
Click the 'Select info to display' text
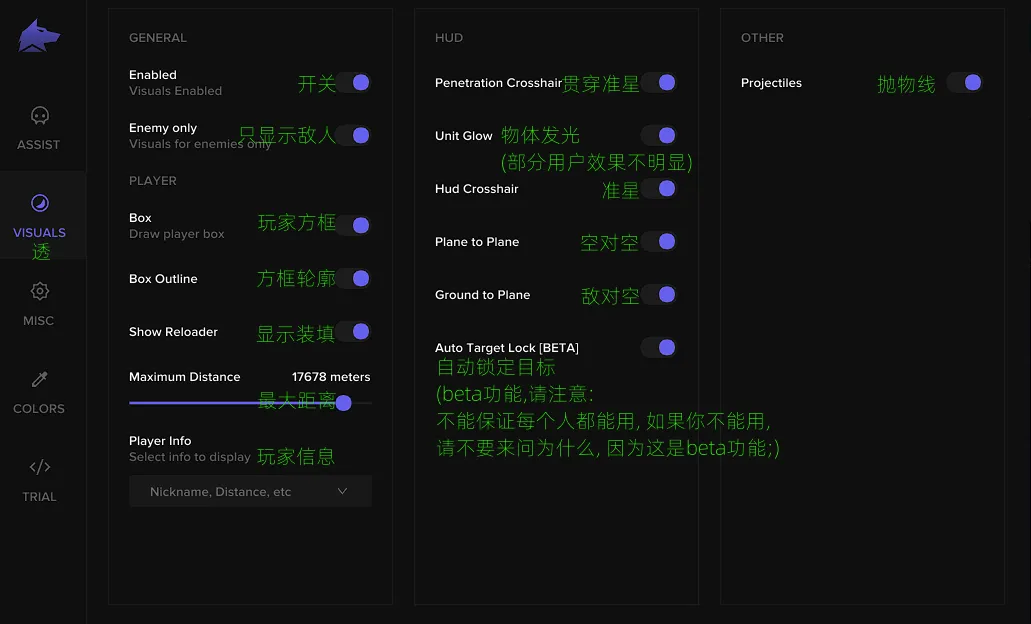click(189, 457)
